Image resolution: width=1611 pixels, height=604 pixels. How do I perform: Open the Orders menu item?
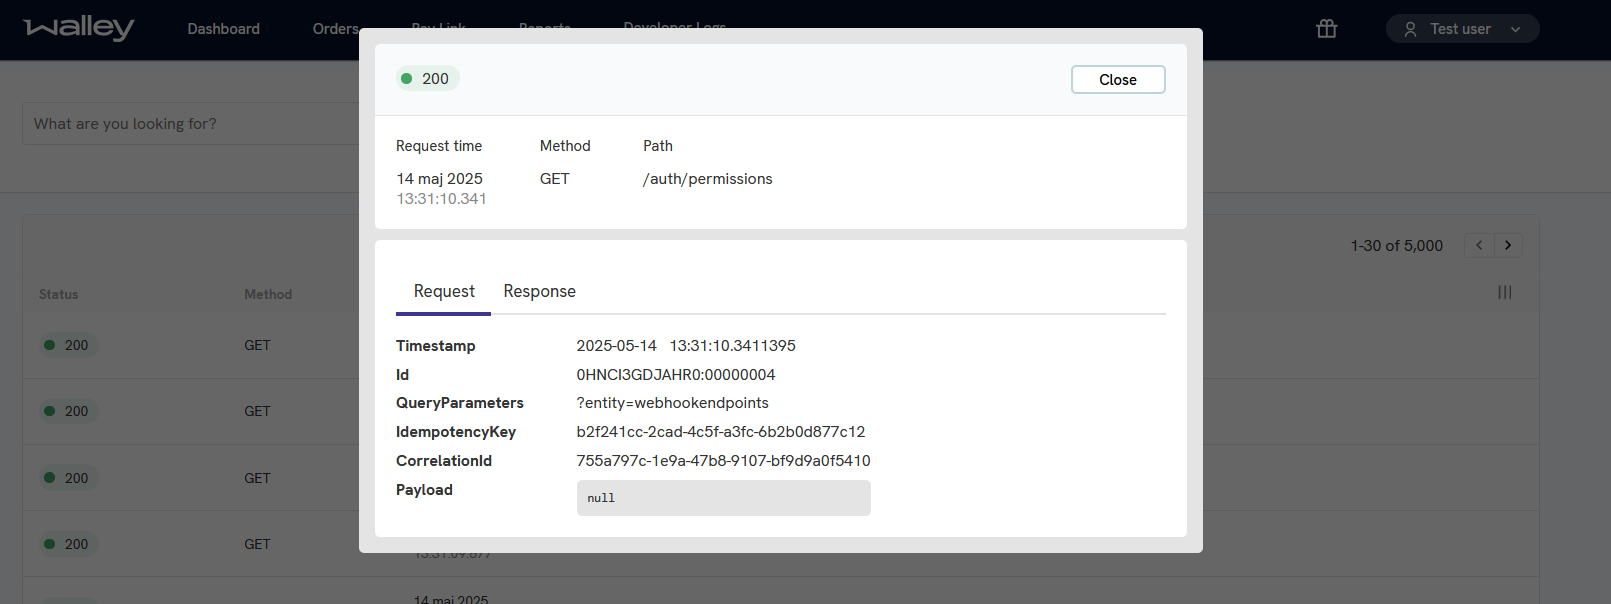tap(335, 29)
